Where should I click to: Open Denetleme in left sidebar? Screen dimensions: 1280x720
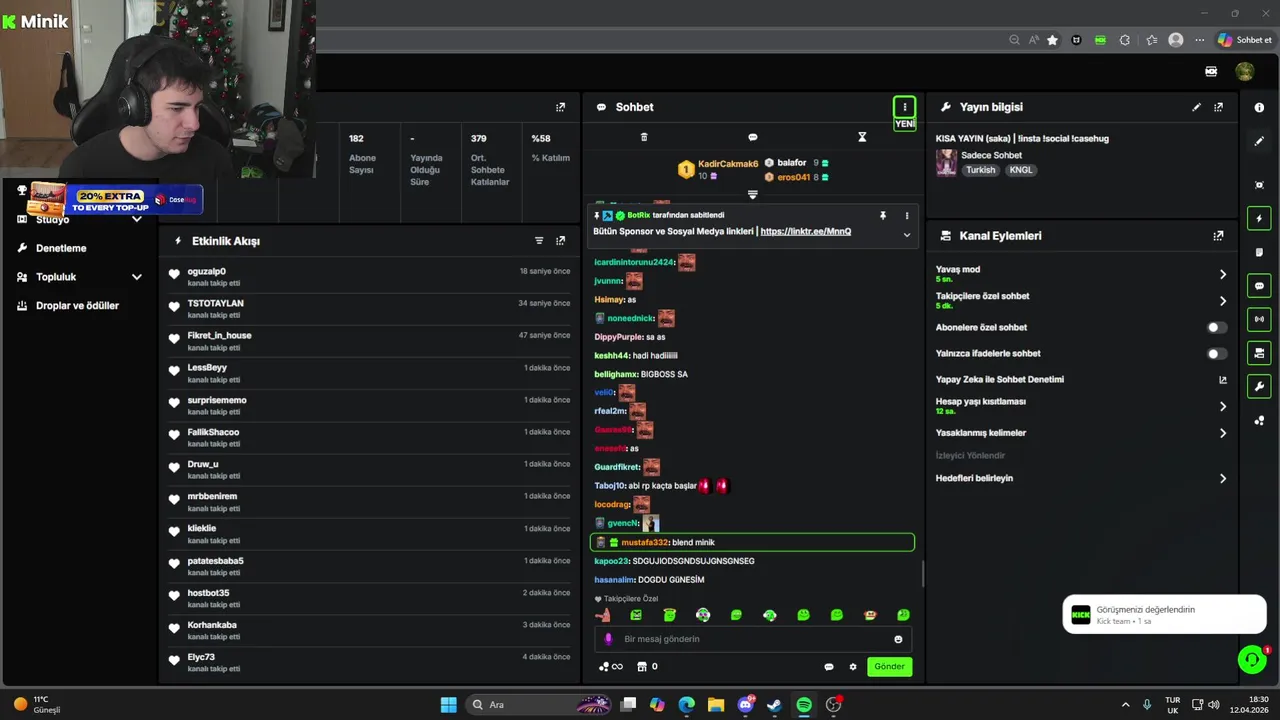[x=61, y=248]
